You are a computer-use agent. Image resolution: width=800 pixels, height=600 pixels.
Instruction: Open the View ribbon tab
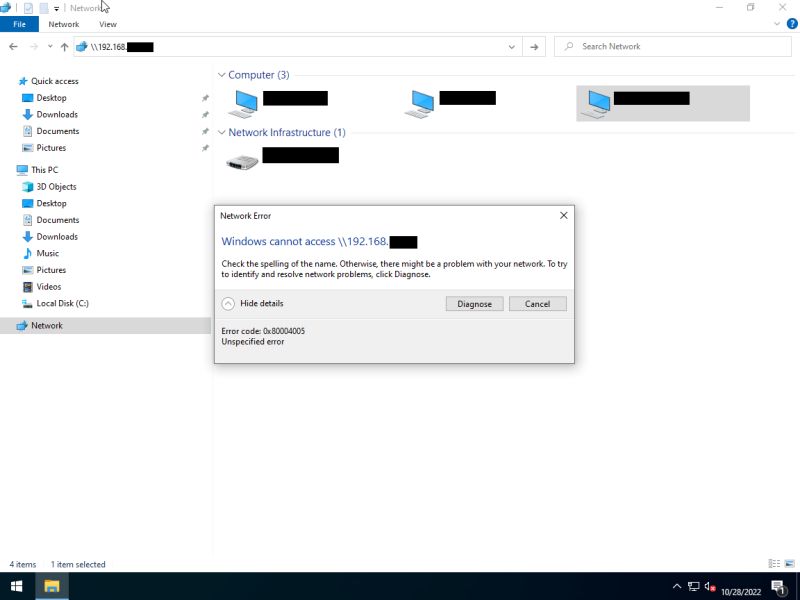tap(107, 24)
